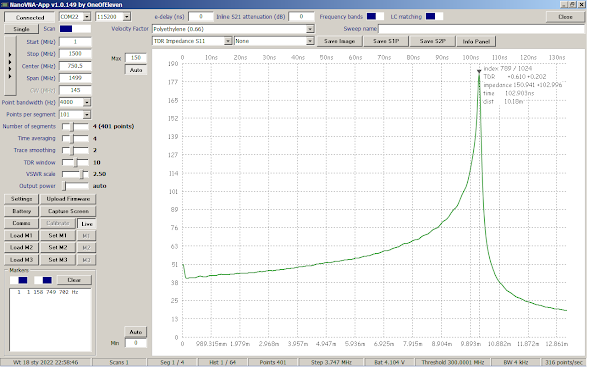Open the None second-trace dropdown
The image size is (589, 369).
tap(310, 41)
